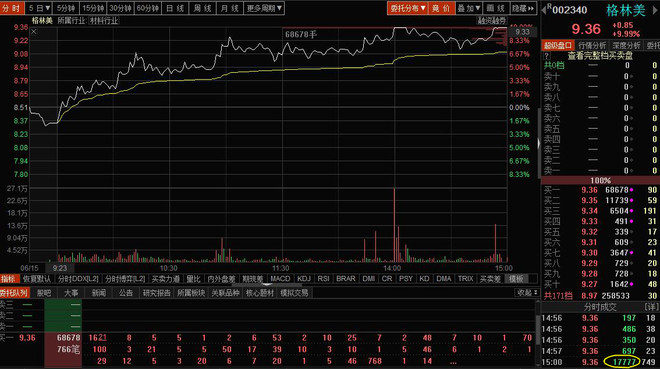660x369 pixels.
Task: Select the BRAR indicator
Action: click(x=346, y=279)
